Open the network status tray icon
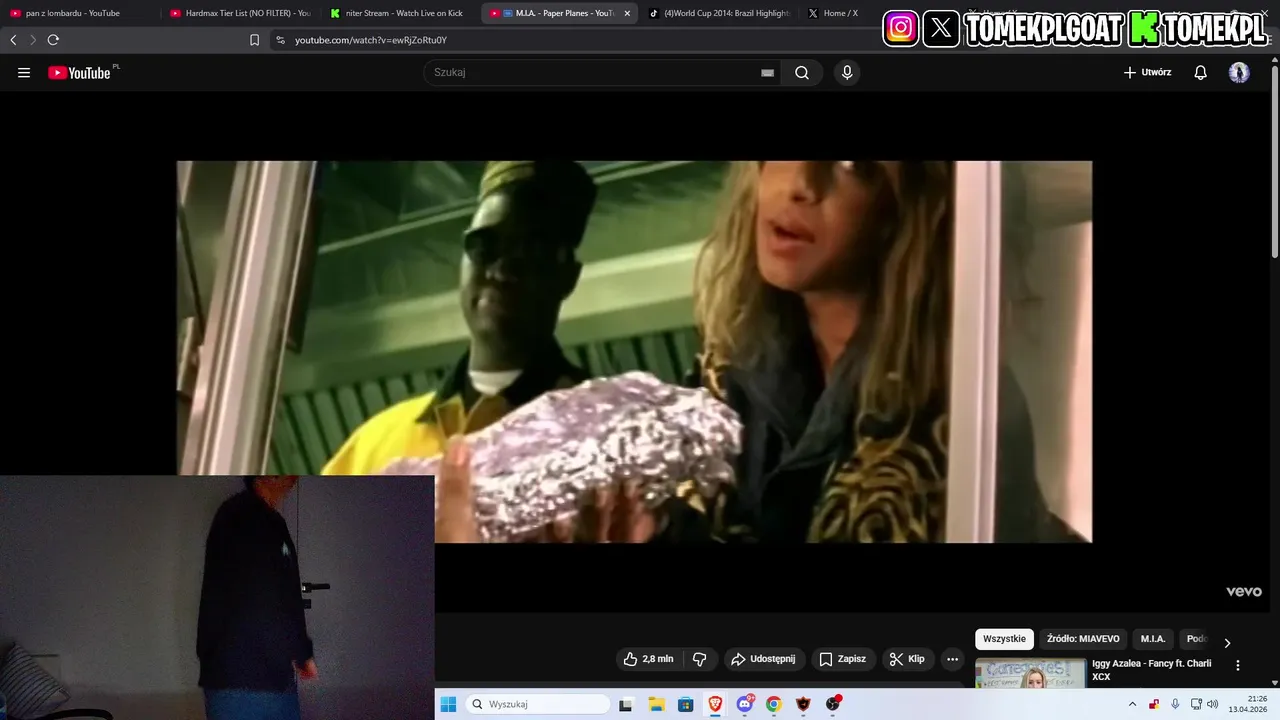Image resolution: width=1280 pixels, height=720 pixels. point(1196,704)
